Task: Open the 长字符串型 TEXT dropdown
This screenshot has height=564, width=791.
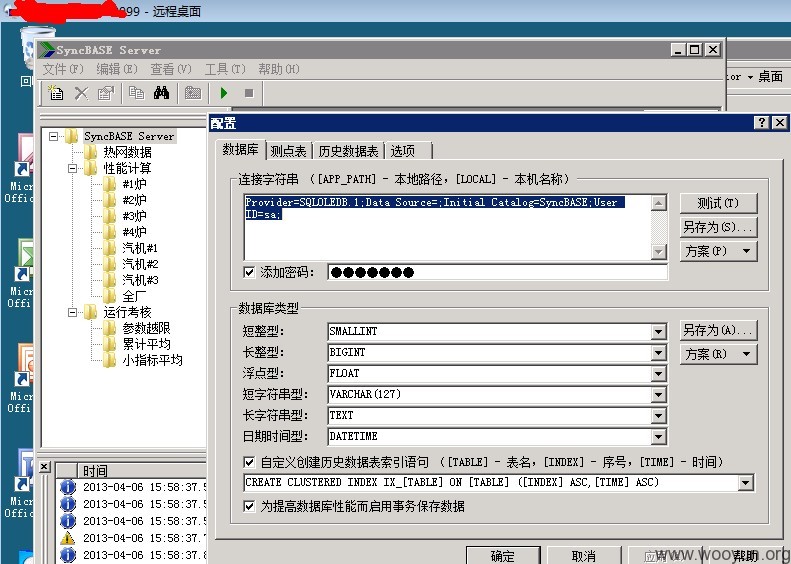Action: click(x=658, y=416)
